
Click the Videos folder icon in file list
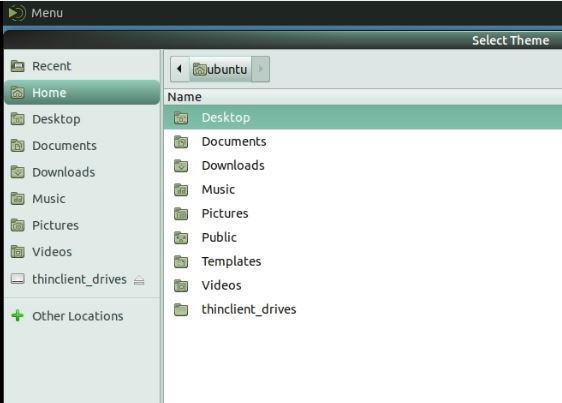click(x=181, y=286)
